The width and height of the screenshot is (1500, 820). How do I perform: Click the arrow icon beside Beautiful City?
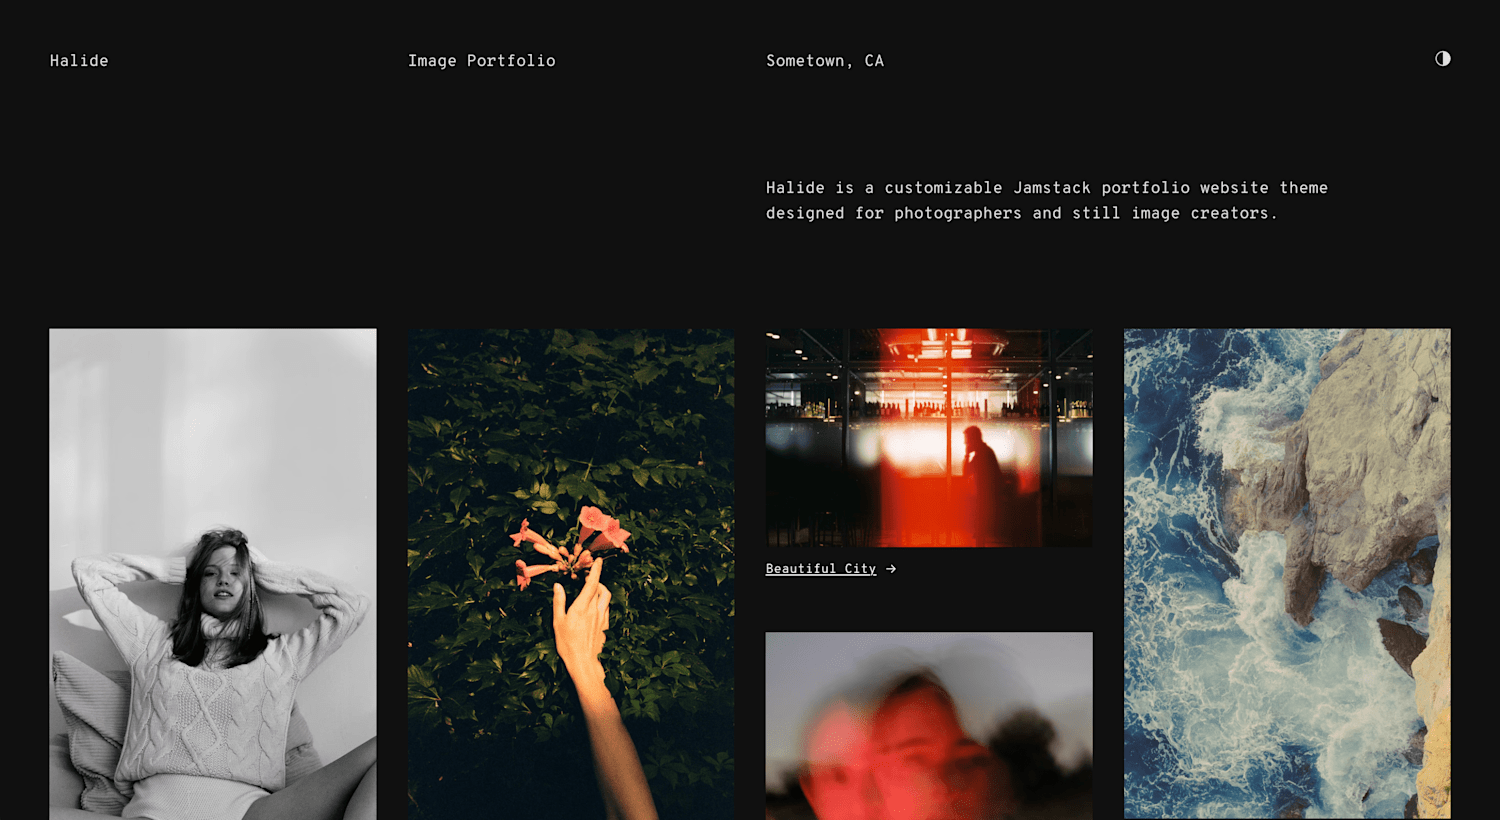point(891,569)
